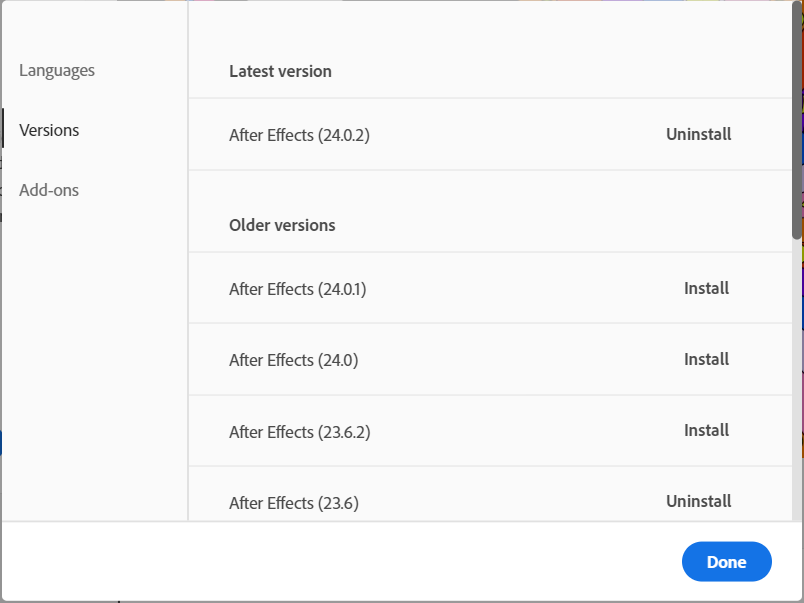
Task: Uninstall After Effects 23.6
Action: point(698,501)
